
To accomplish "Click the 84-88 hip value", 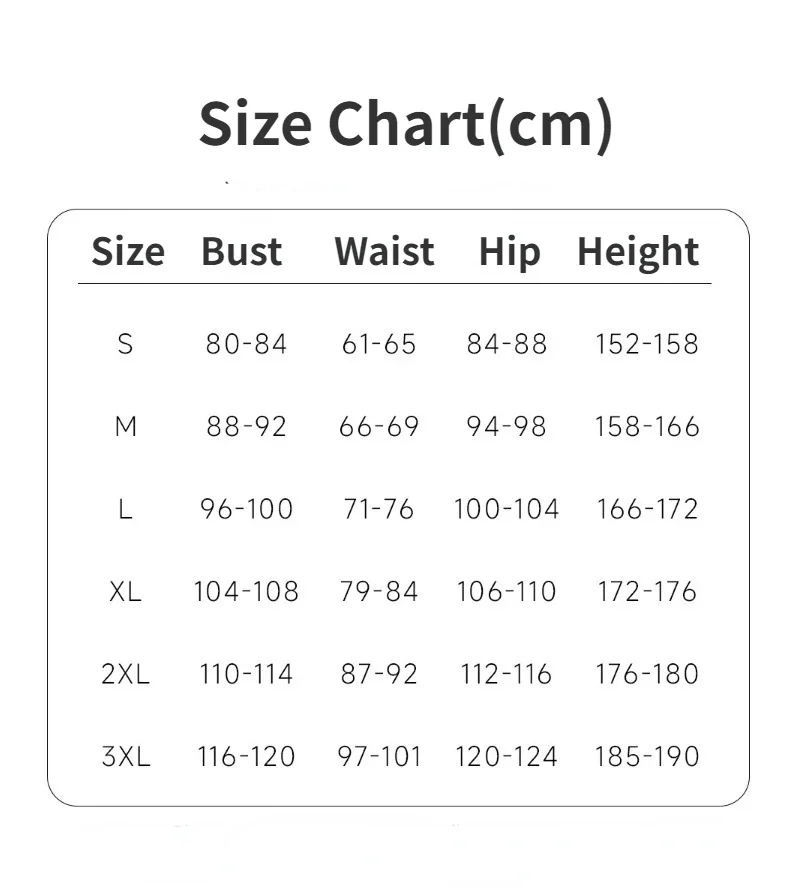I will point(506,344).
